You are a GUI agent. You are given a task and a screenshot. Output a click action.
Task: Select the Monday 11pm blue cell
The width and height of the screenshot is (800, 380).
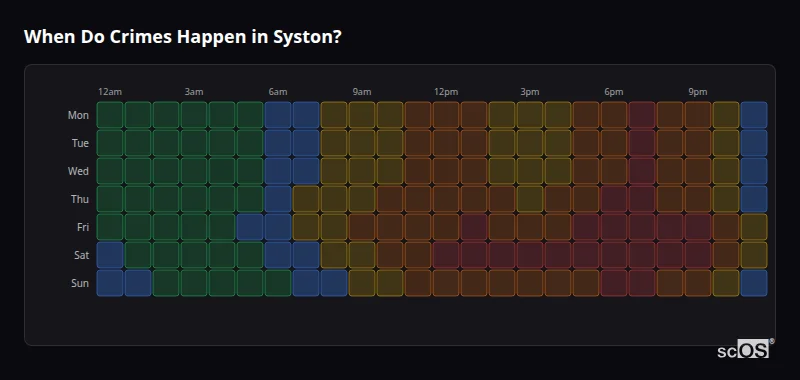tap(754, 115)
